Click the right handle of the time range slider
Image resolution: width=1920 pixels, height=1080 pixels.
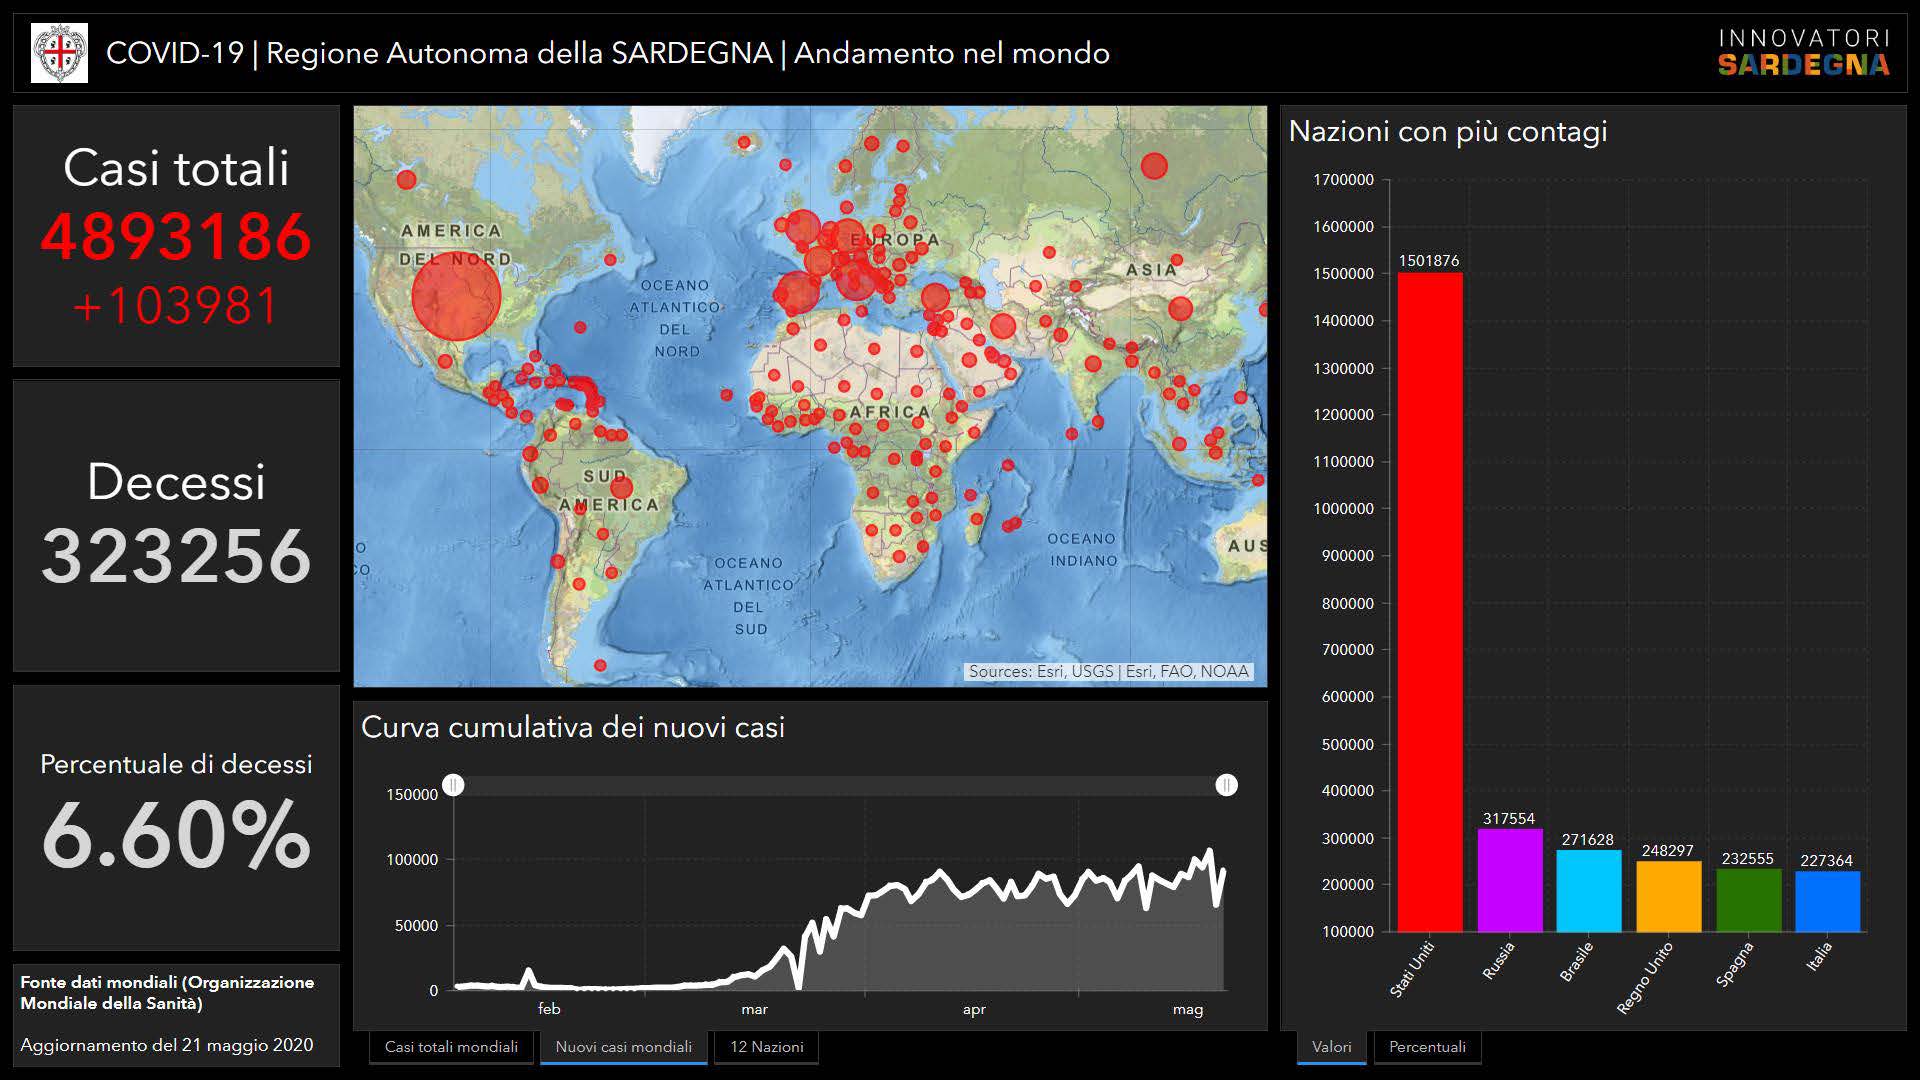[x=1226, y=785]
